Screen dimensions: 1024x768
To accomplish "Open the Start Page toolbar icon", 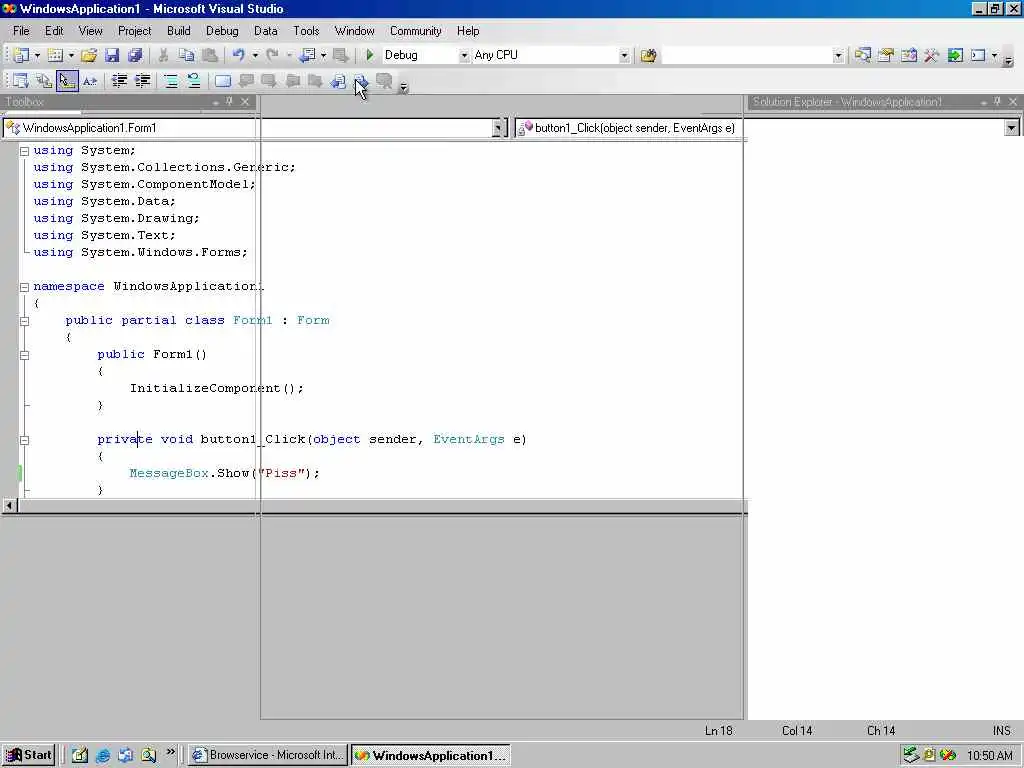I will click(x=955, y=56).
